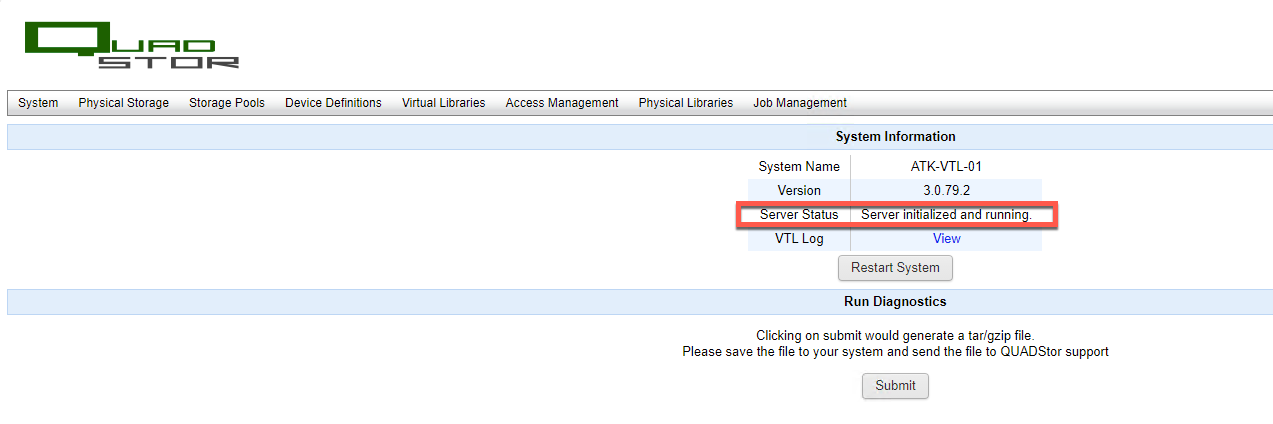Click the System Information section header
Screen dimensions: 1273x424
point(895,137)
